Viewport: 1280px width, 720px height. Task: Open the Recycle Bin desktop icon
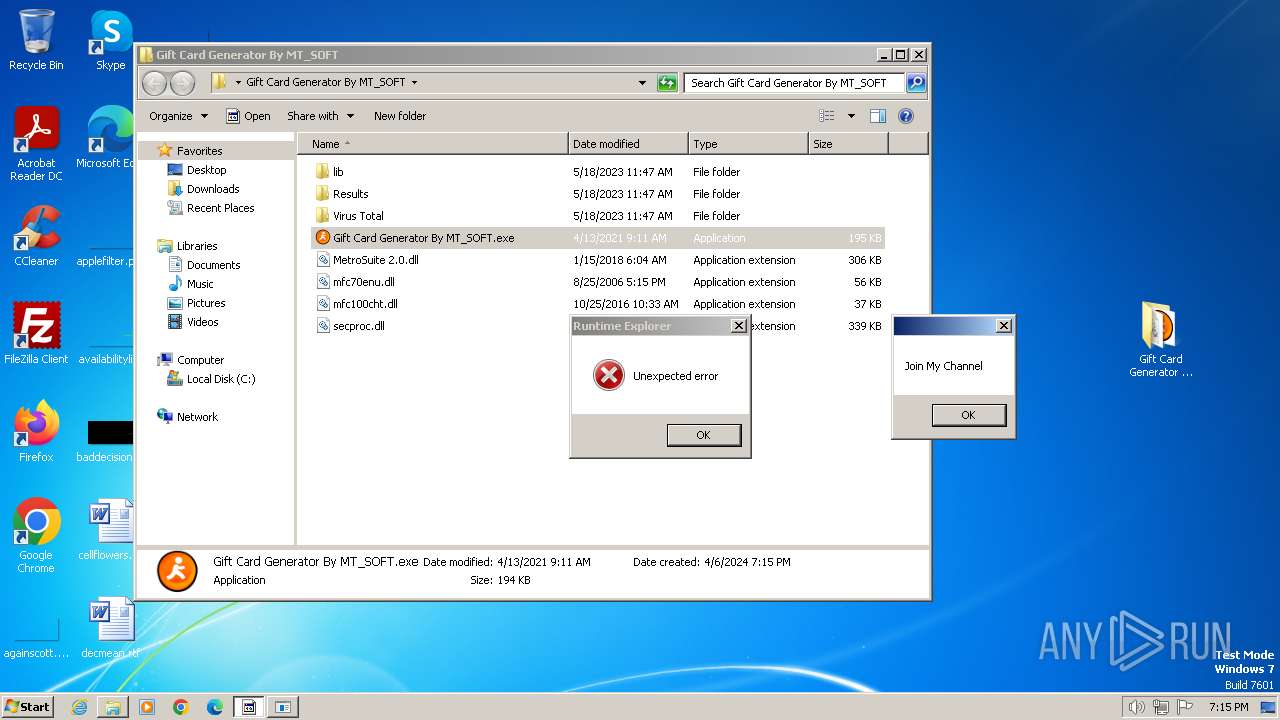(x=36, y=40)
